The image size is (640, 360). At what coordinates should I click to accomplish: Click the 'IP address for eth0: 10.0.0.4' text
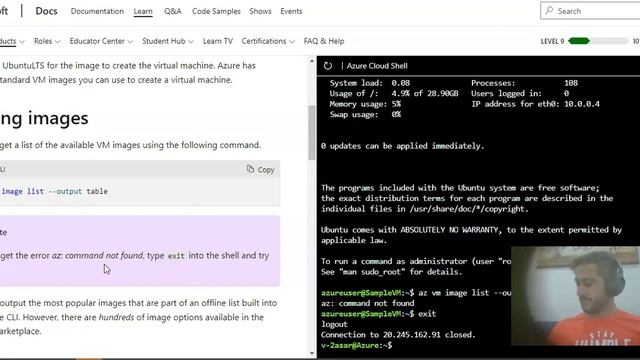point(536,104)
